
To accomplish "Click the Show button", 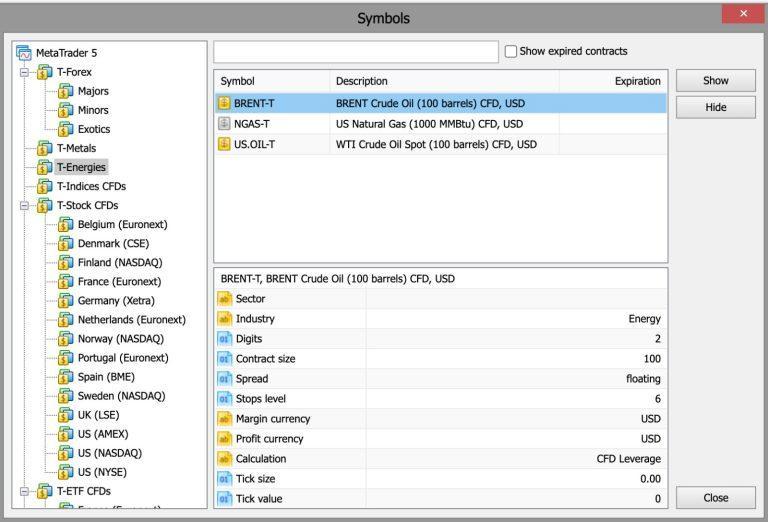I will (x=716, y=81).
